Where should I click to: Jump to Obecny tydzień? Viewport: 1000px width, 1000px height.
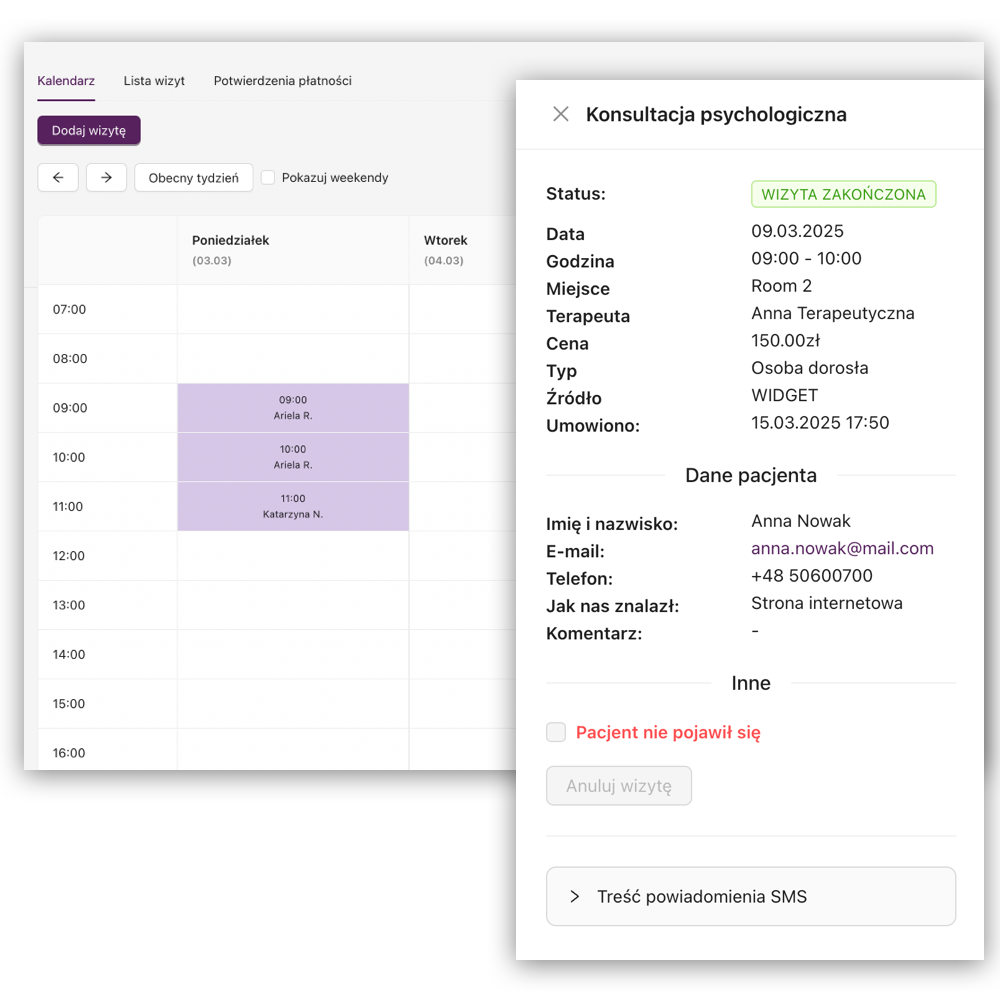coord(193,178)
